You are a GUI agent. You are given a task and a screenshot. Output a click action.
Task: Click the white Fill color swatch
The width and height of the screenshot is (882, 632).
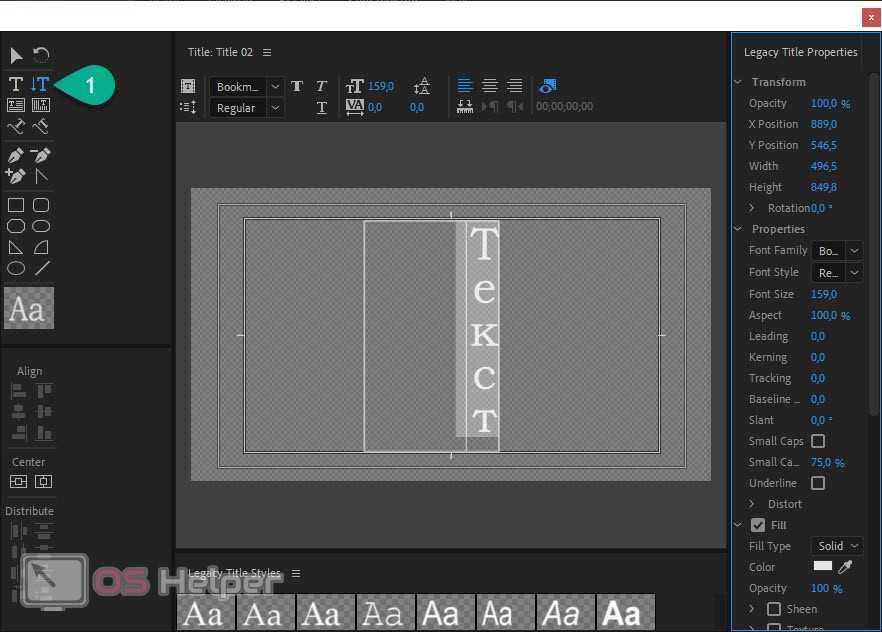[822, 567]
